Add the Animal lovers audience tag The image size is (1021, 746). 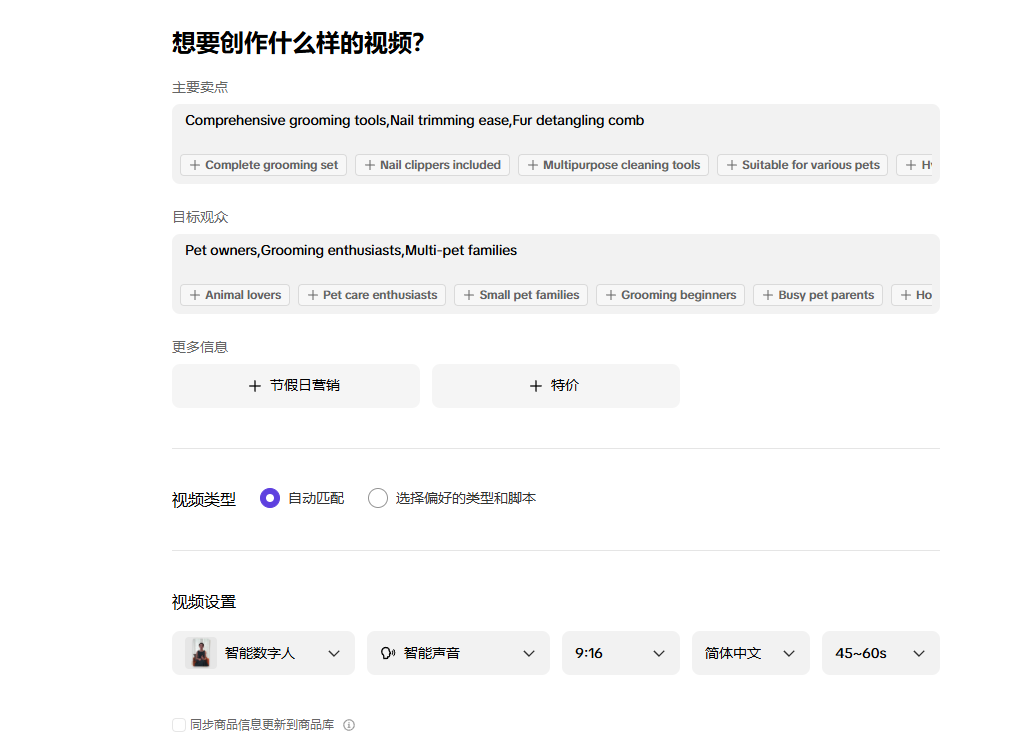tap(235, 295)
